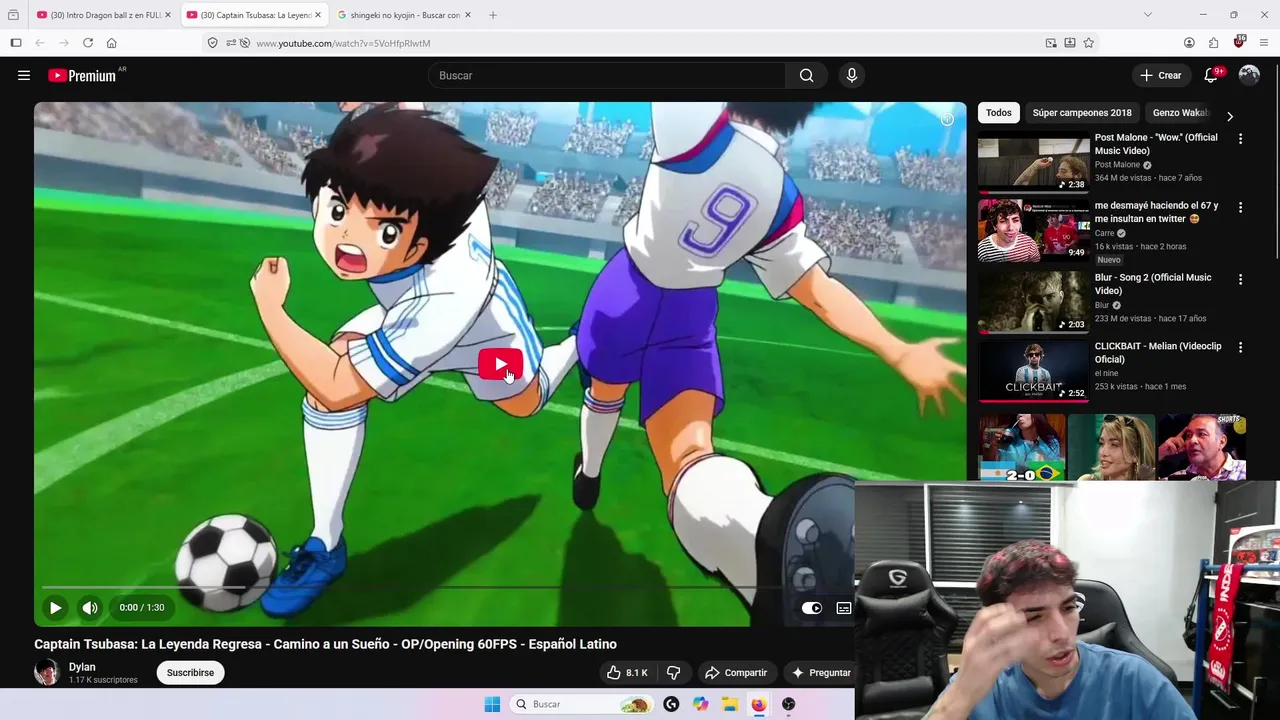
Task: Open the account avatar menu
Action: (1249, 75)
